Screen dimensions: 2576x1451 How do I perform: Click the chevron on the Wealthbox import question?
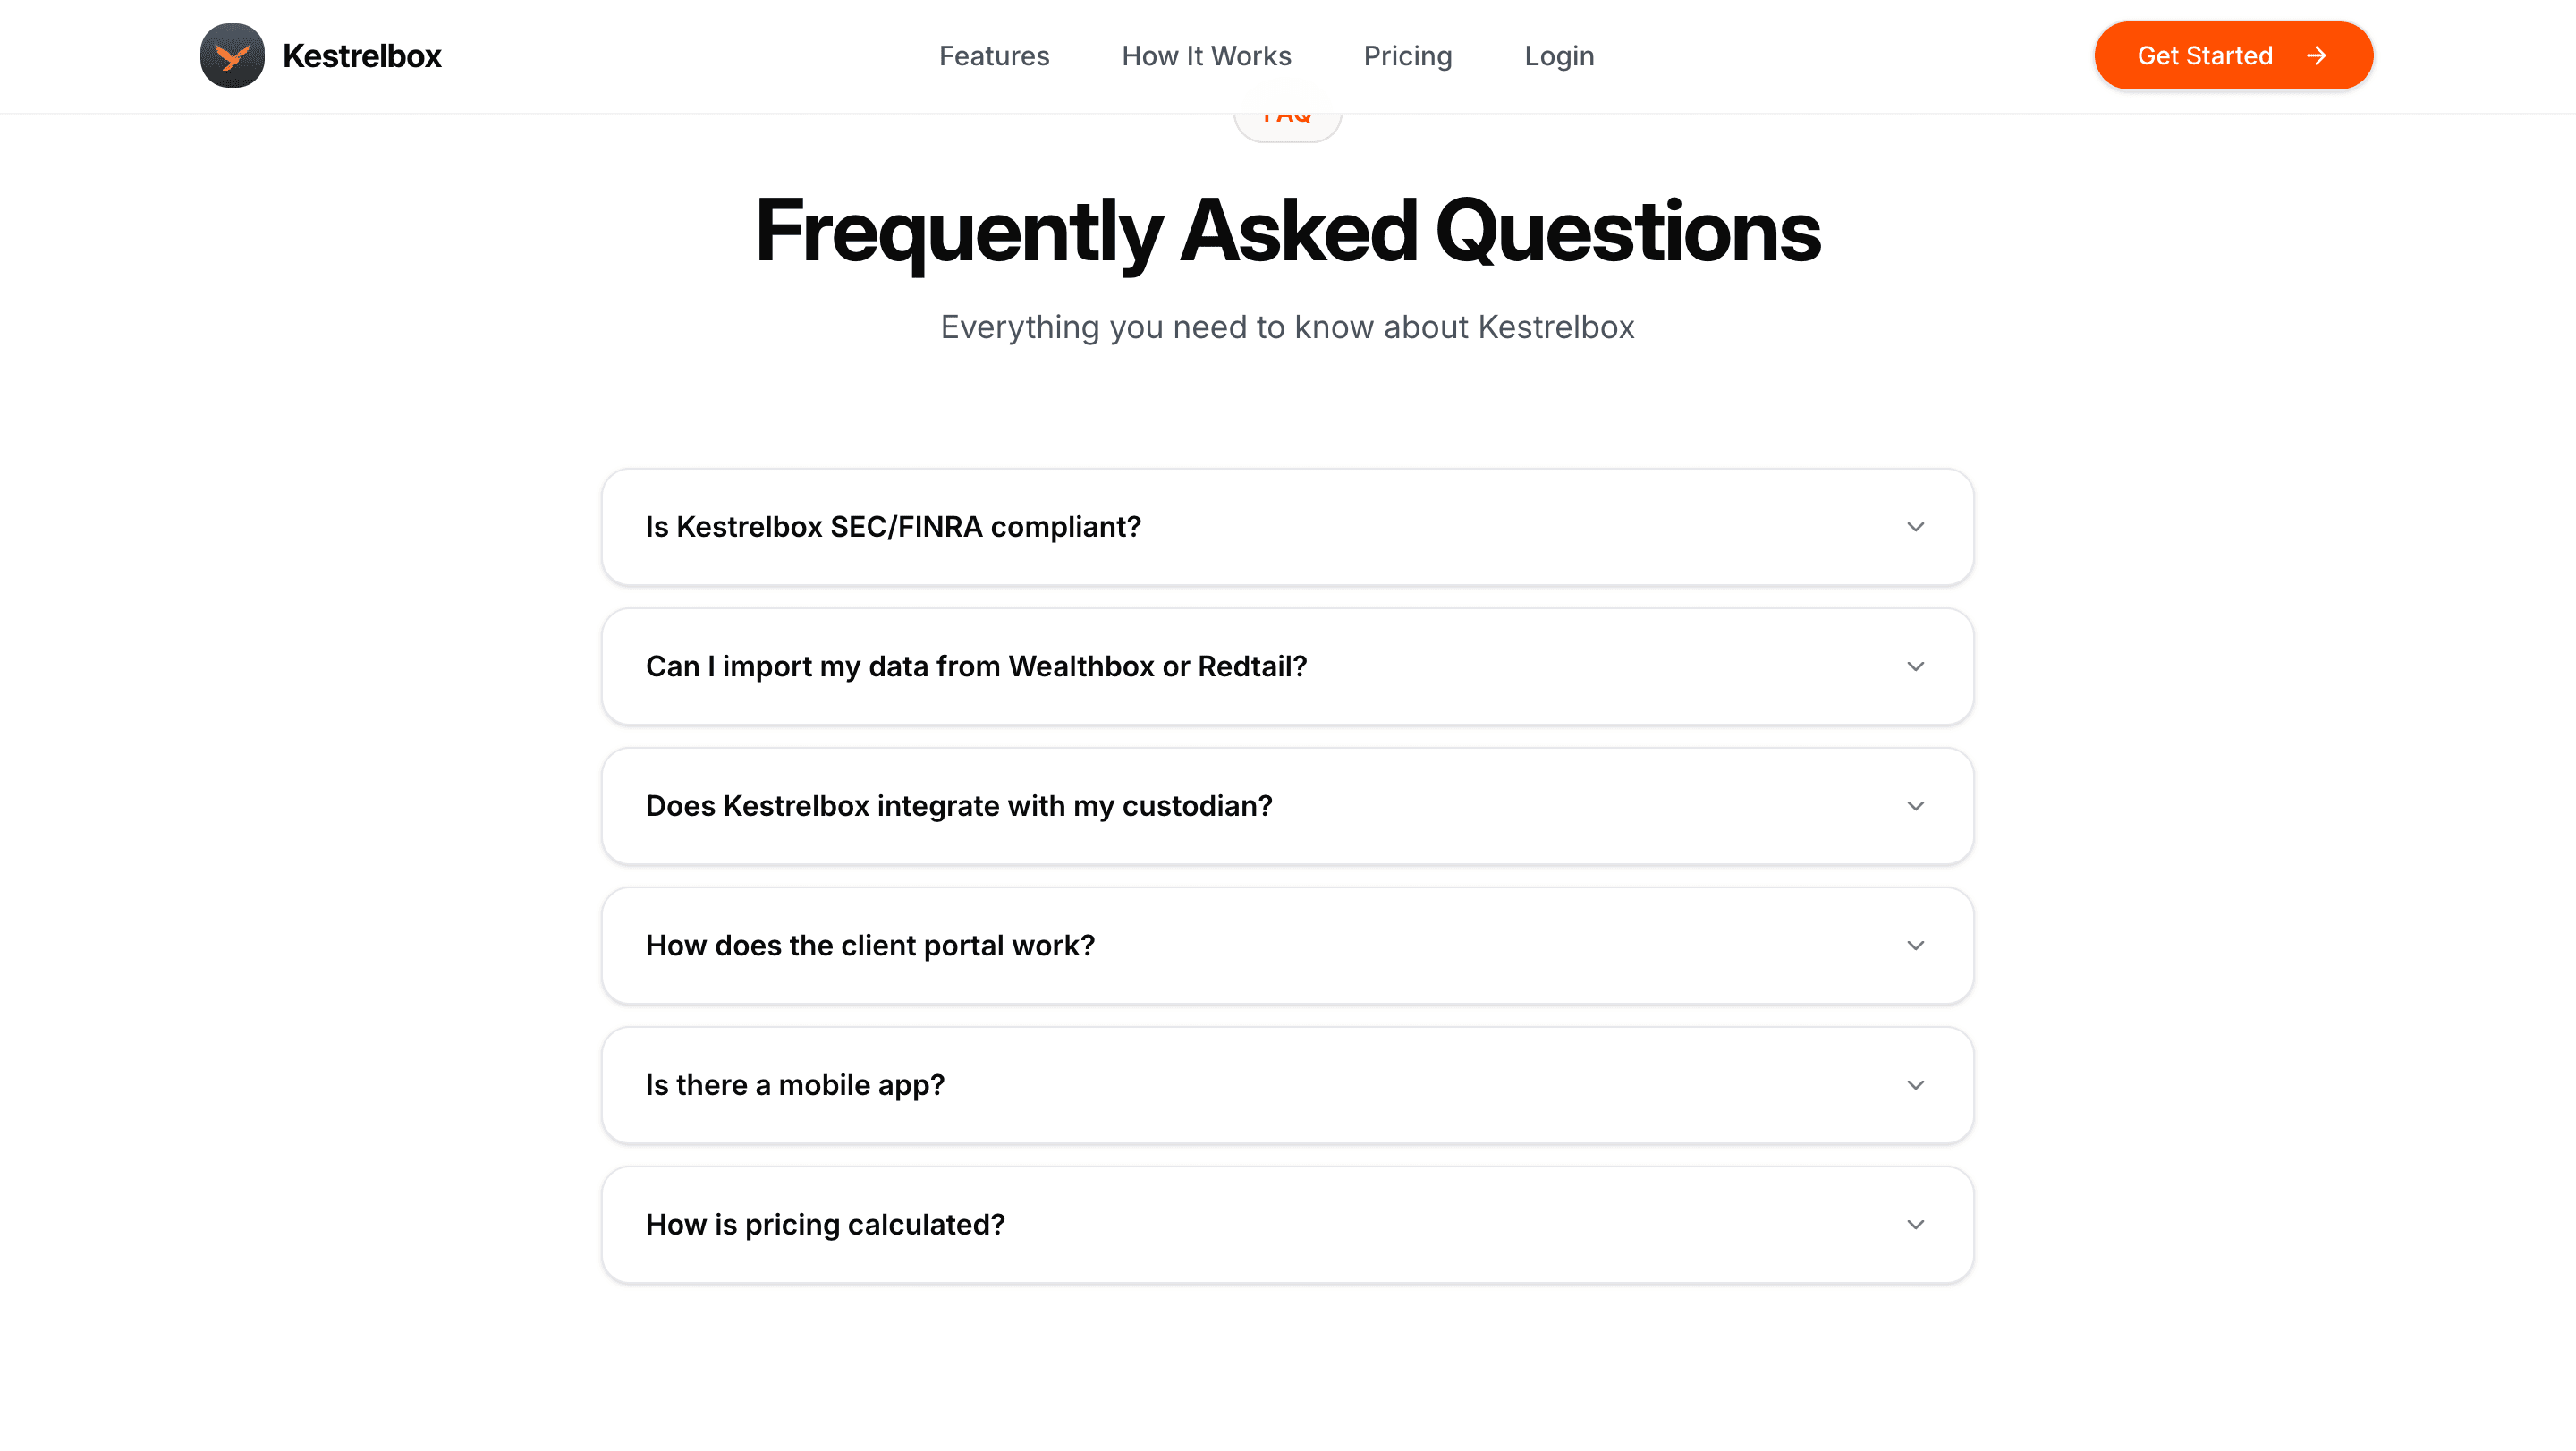pos(1915,666)
